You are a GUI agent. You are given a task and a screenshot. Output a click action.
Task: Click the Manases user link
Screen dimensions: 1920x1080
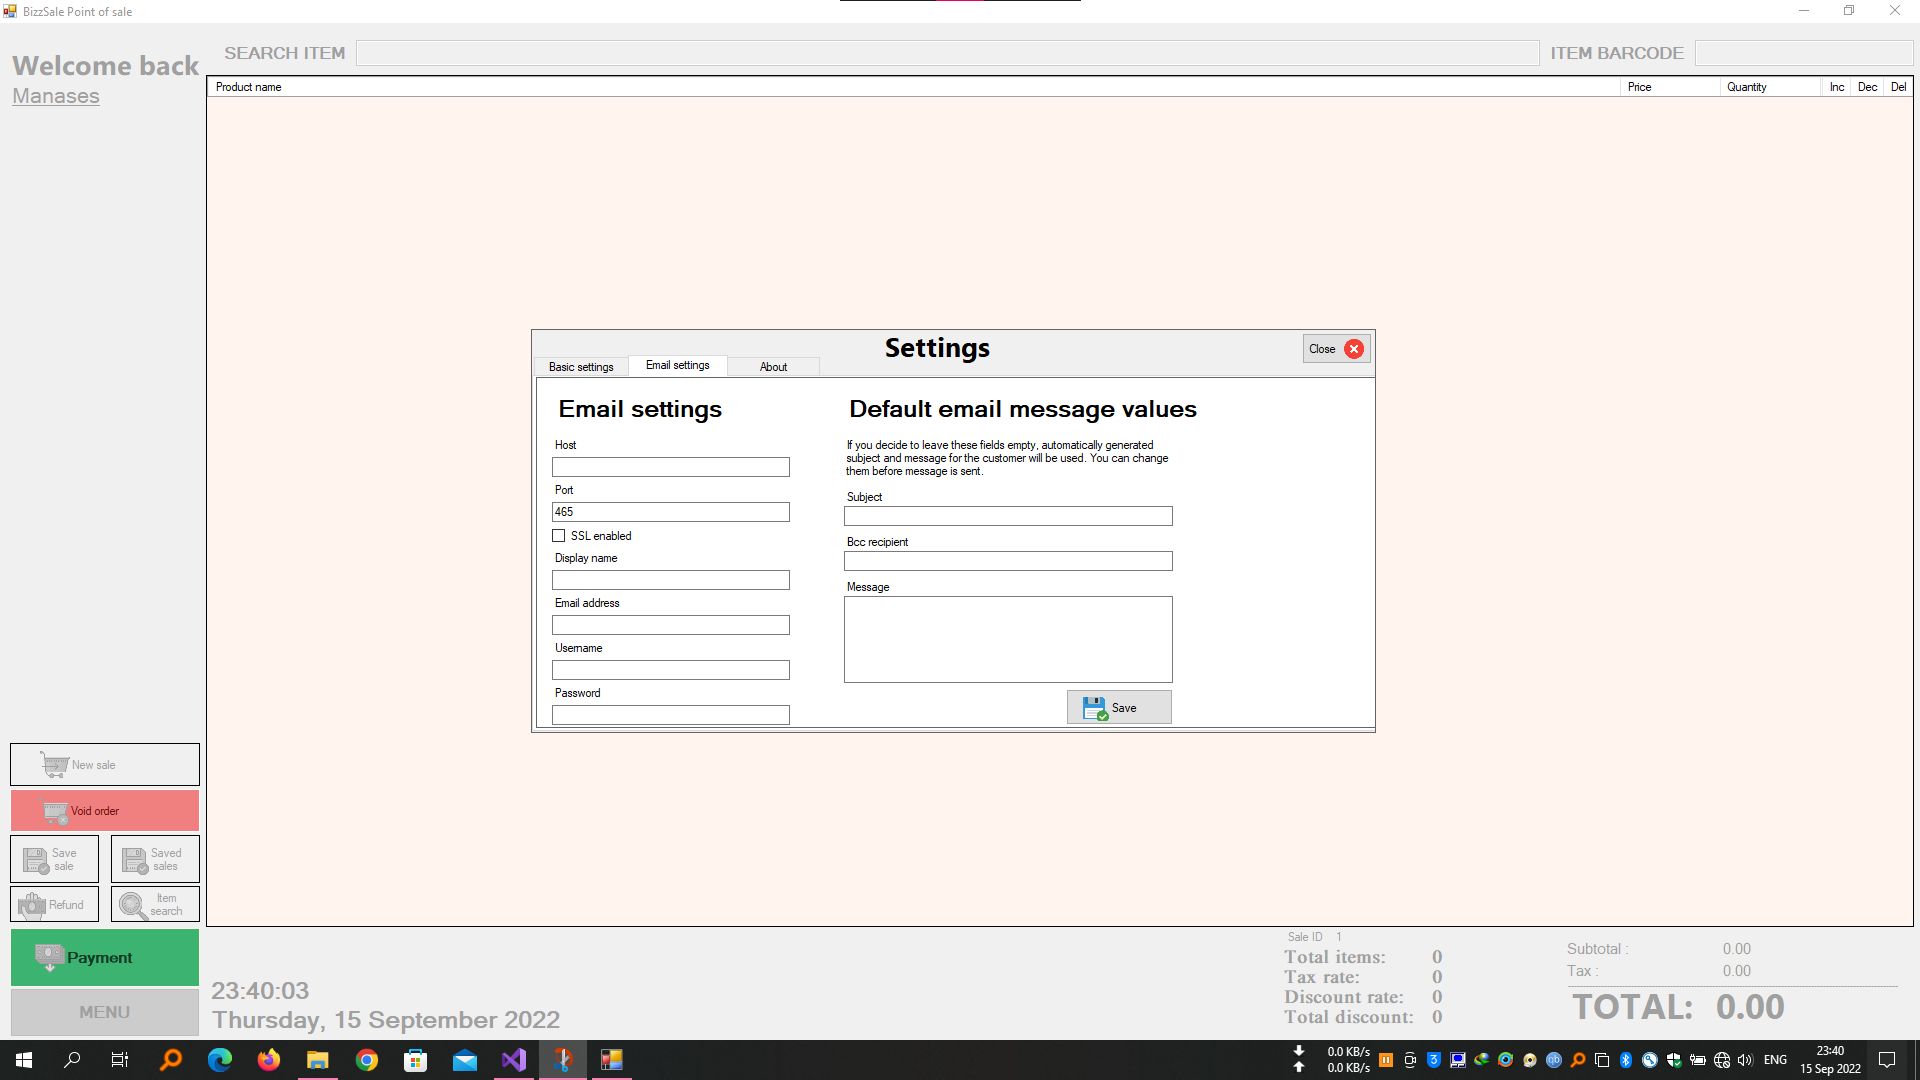(x=56, y=96)
